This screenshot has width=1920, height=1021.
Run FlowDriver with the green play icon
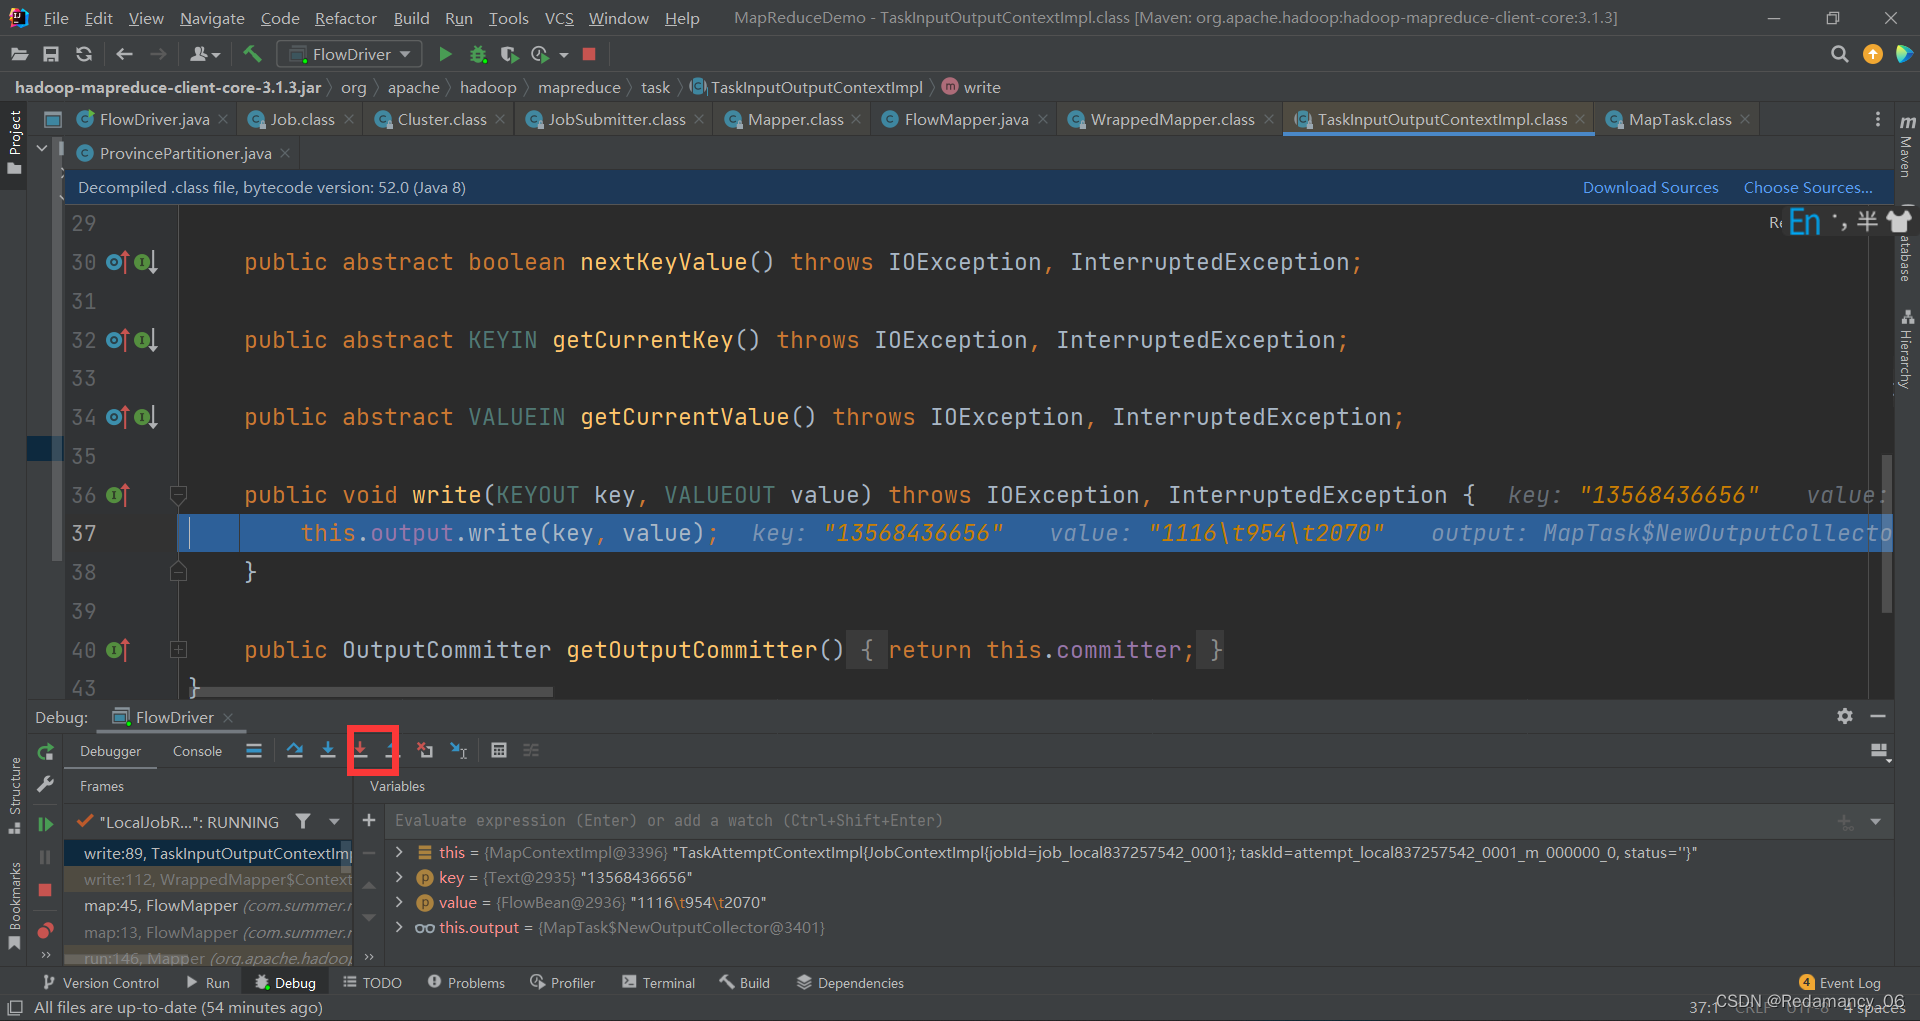tap(446, 54)
